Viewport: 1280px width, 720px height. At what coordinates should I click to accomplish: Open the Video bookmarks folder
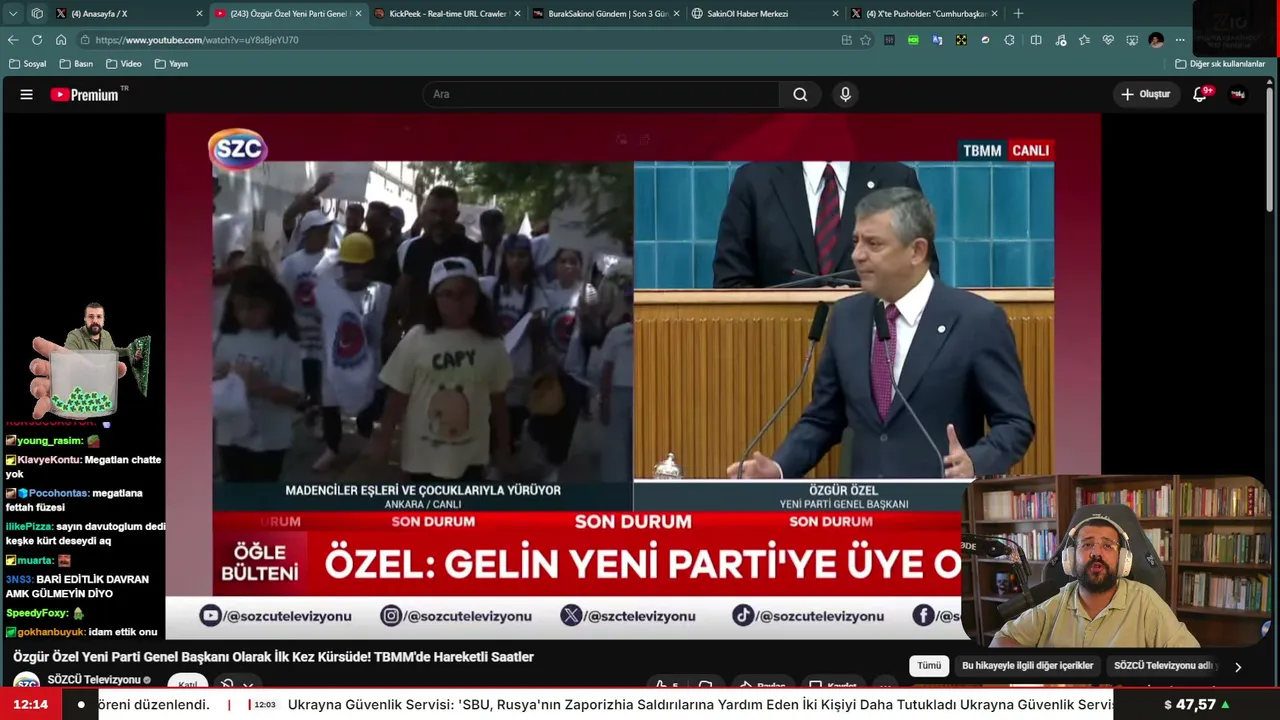[124, 64]
